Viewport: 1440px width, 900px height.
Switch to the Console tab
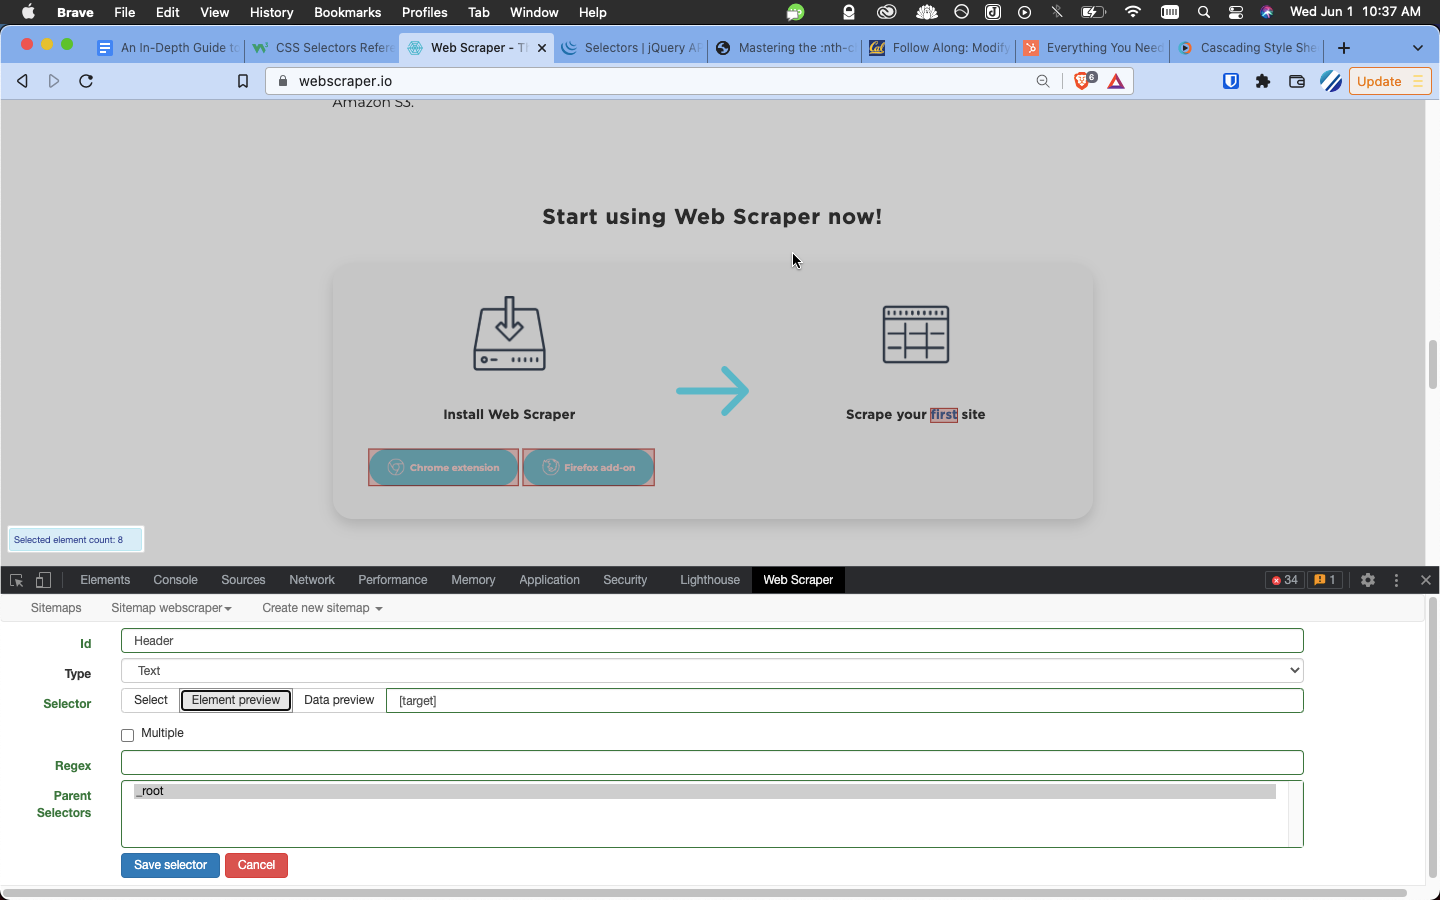(x=175, y=580)
